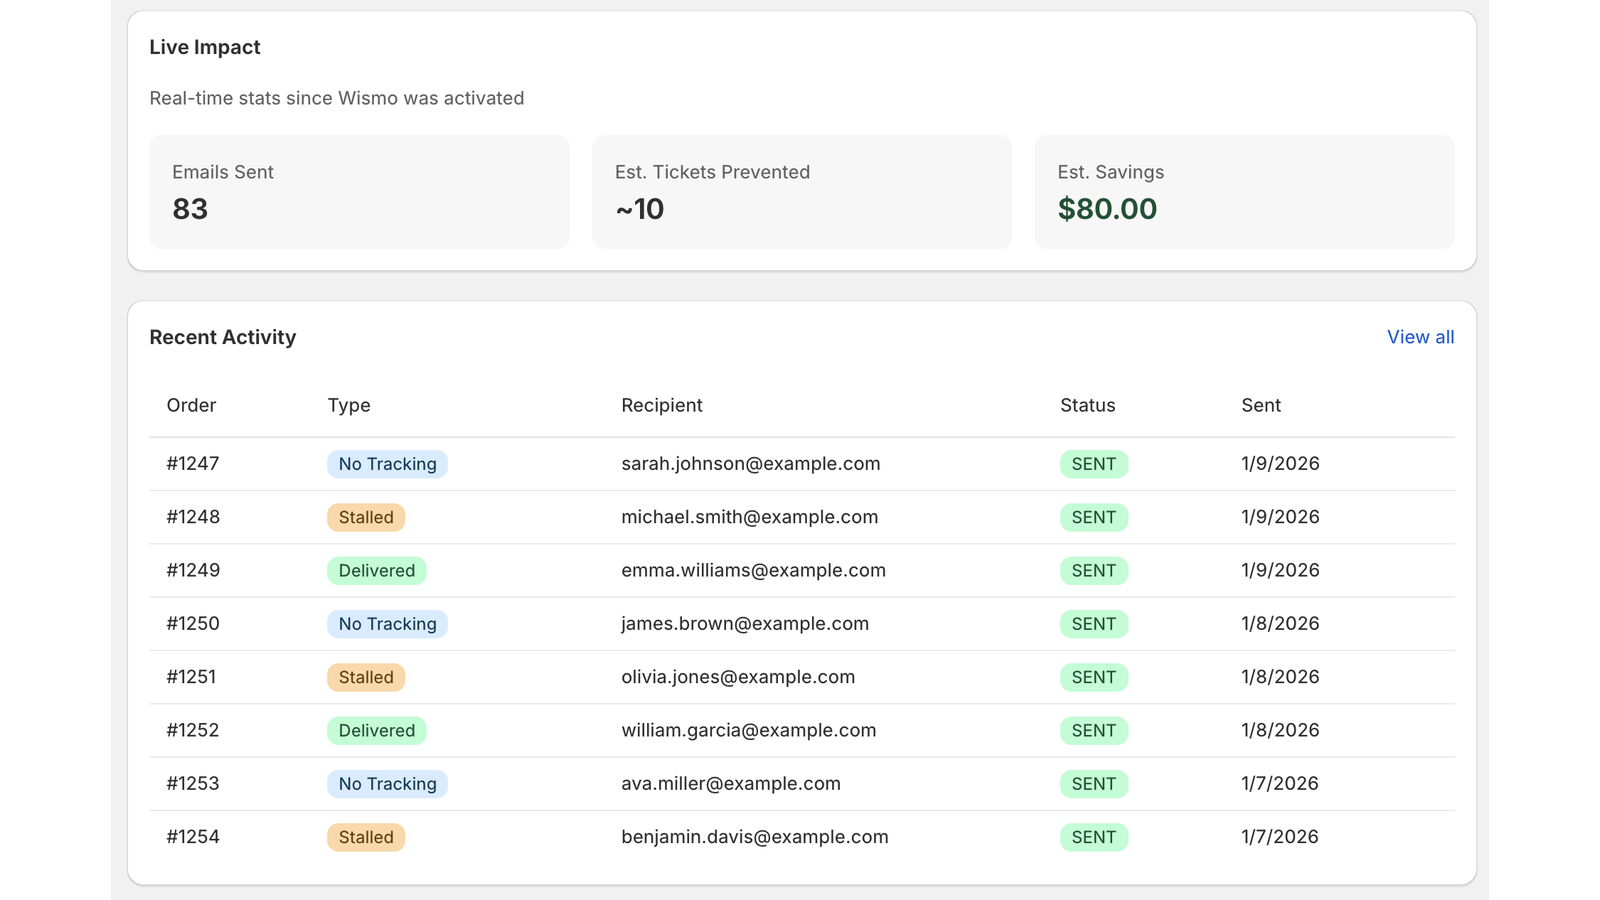Click the Est. Savings $80.00 card
This screenshot has width=1600, height=900.
[1244, 192]
